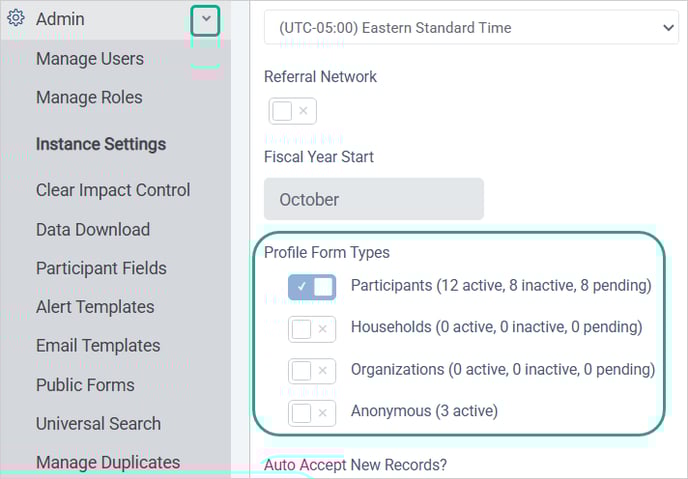This screenshot has height=479, width=688.
Task: Open Alert Templates
Action: click(x=95, y=307)
